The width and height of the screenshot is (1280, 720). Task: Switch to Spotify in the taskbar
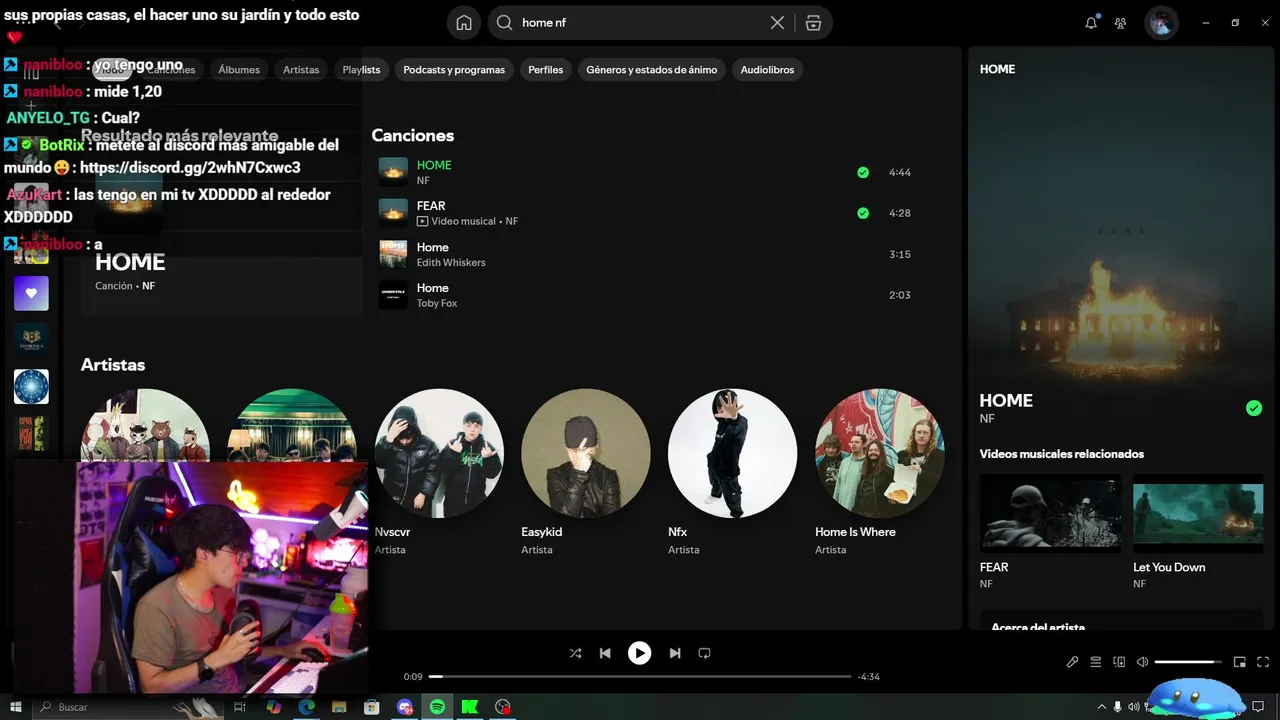(x=437, y=707)
